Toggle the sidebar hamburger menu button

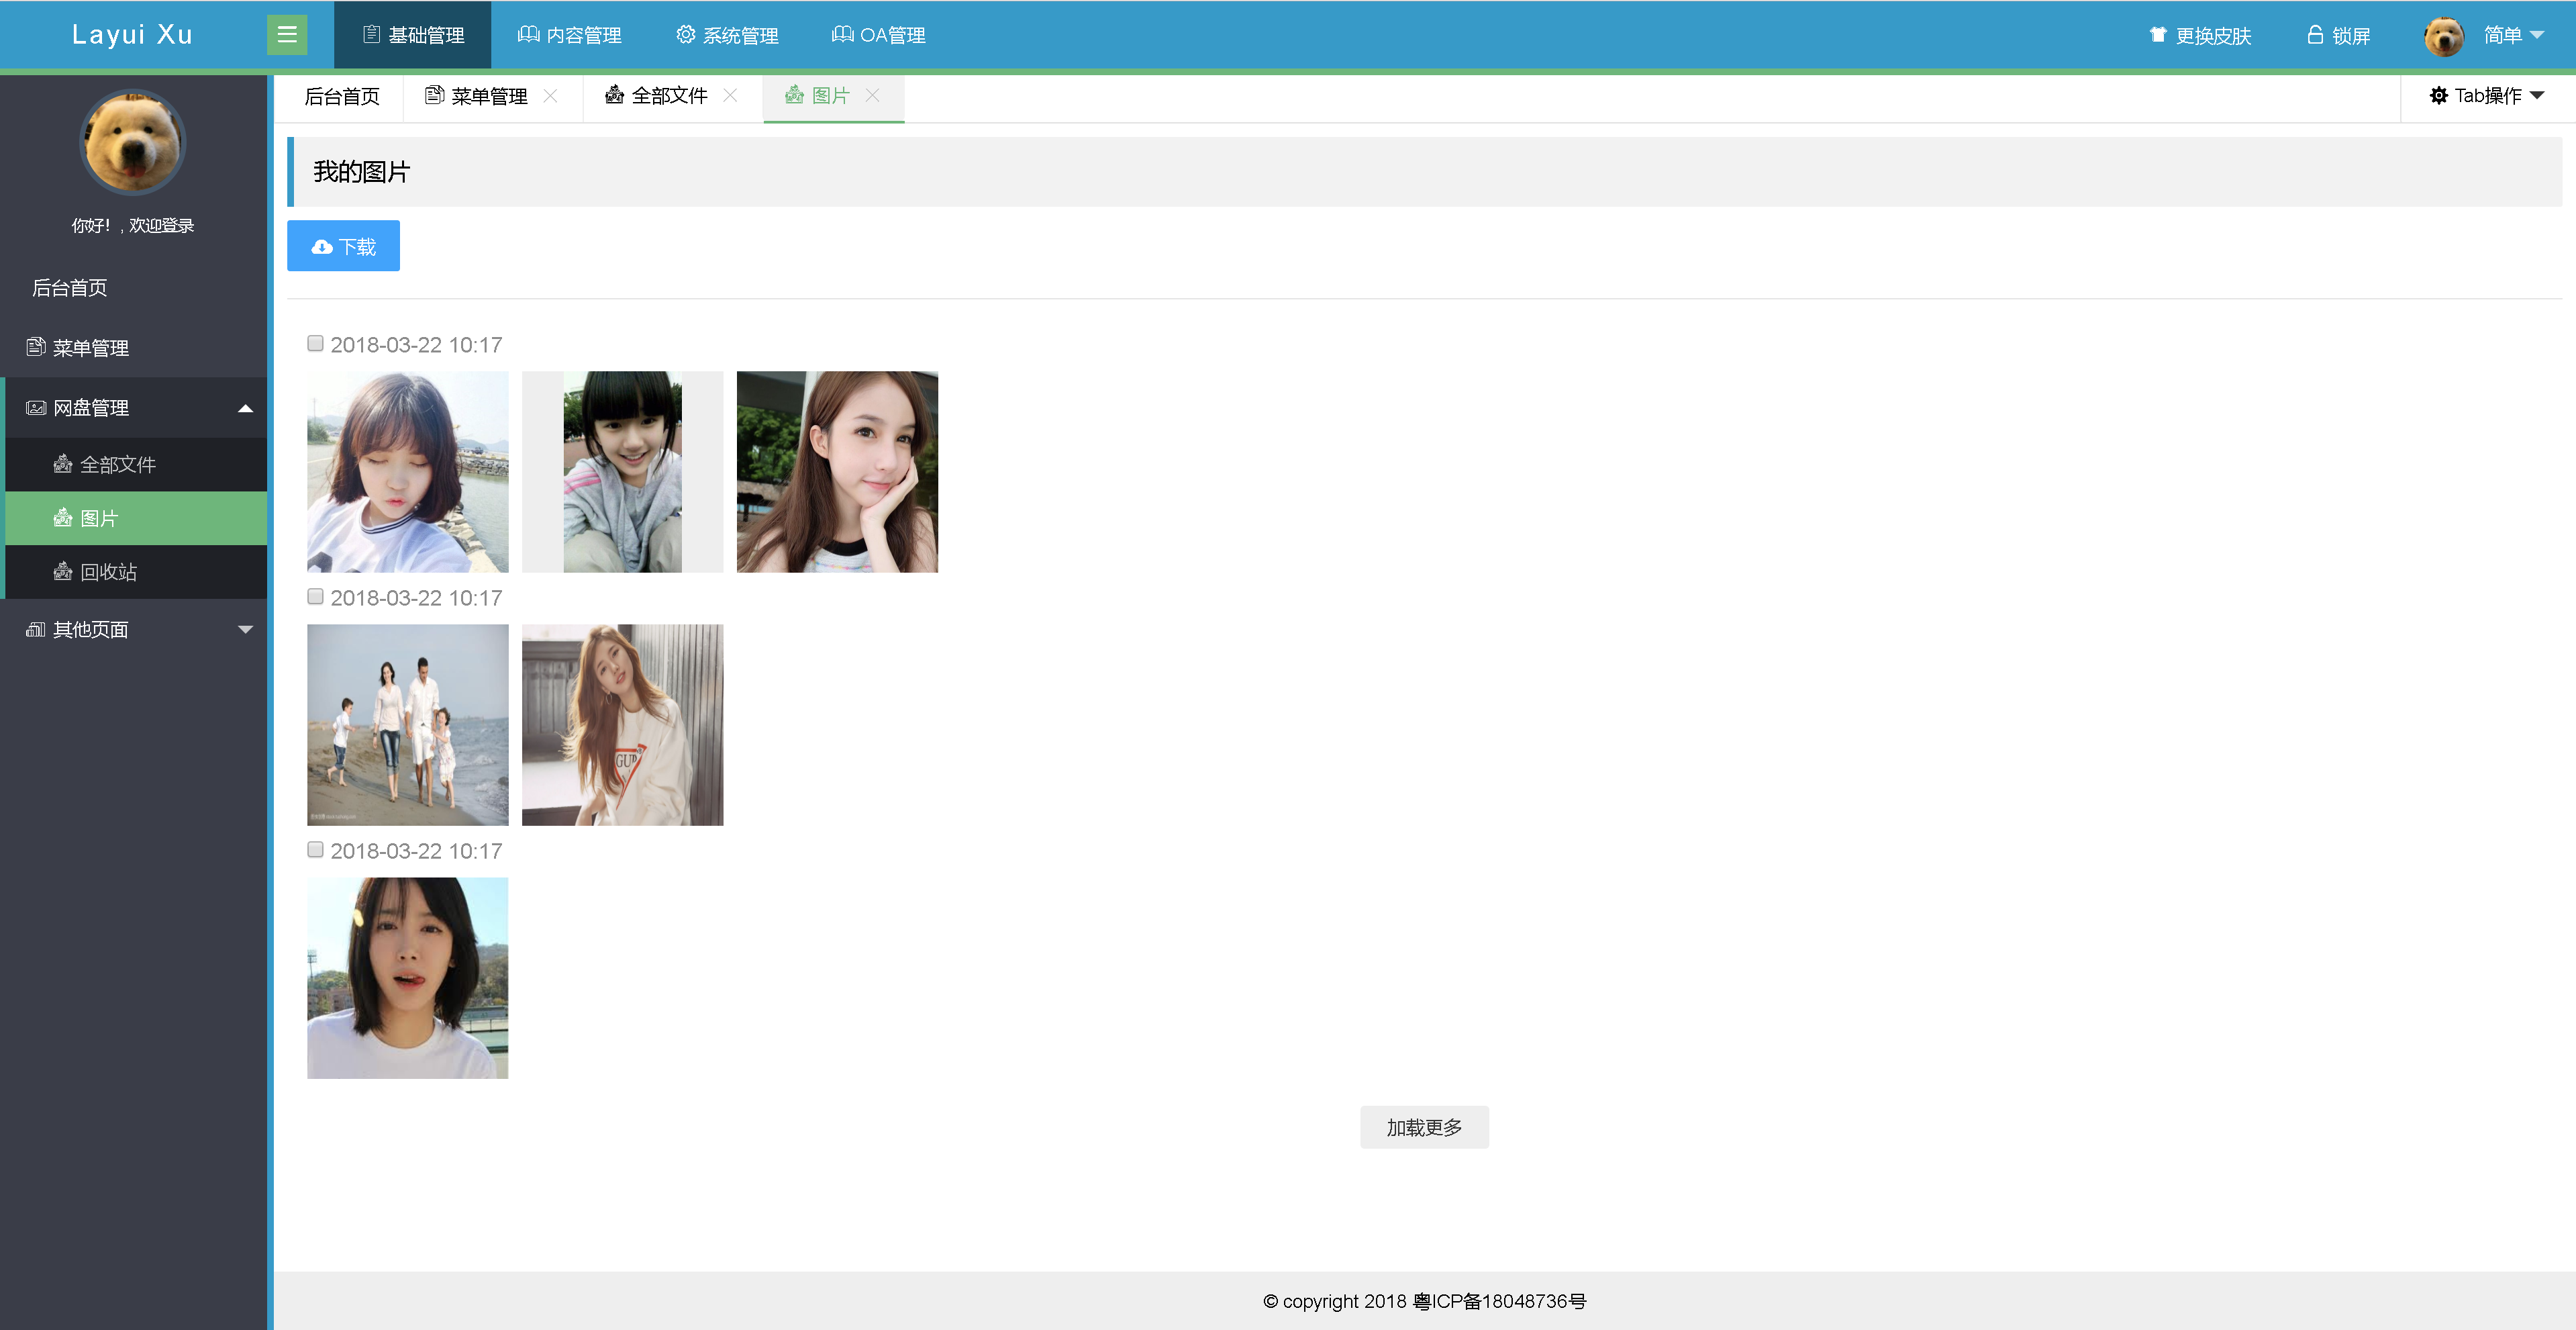[x=287, y=35]
